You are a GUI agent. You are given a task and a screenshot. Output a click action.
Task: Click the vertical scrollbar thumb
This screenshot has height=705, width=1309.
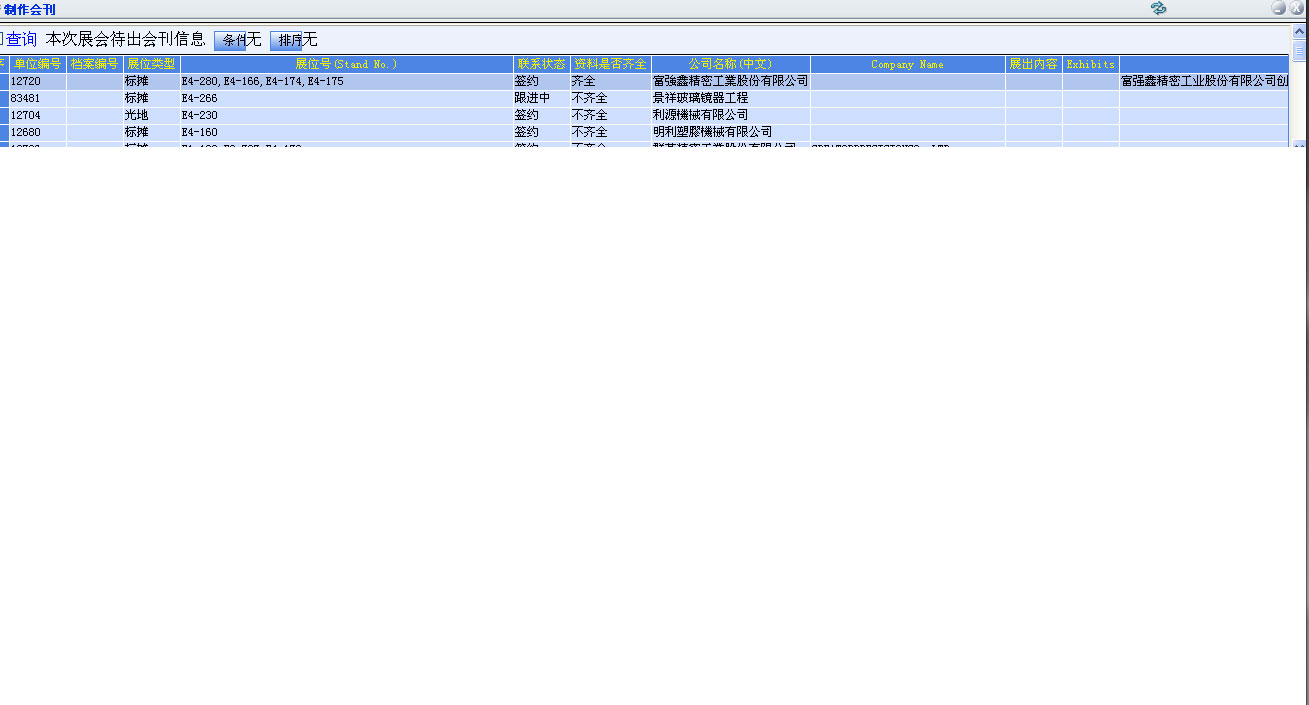click(1300, 50)
